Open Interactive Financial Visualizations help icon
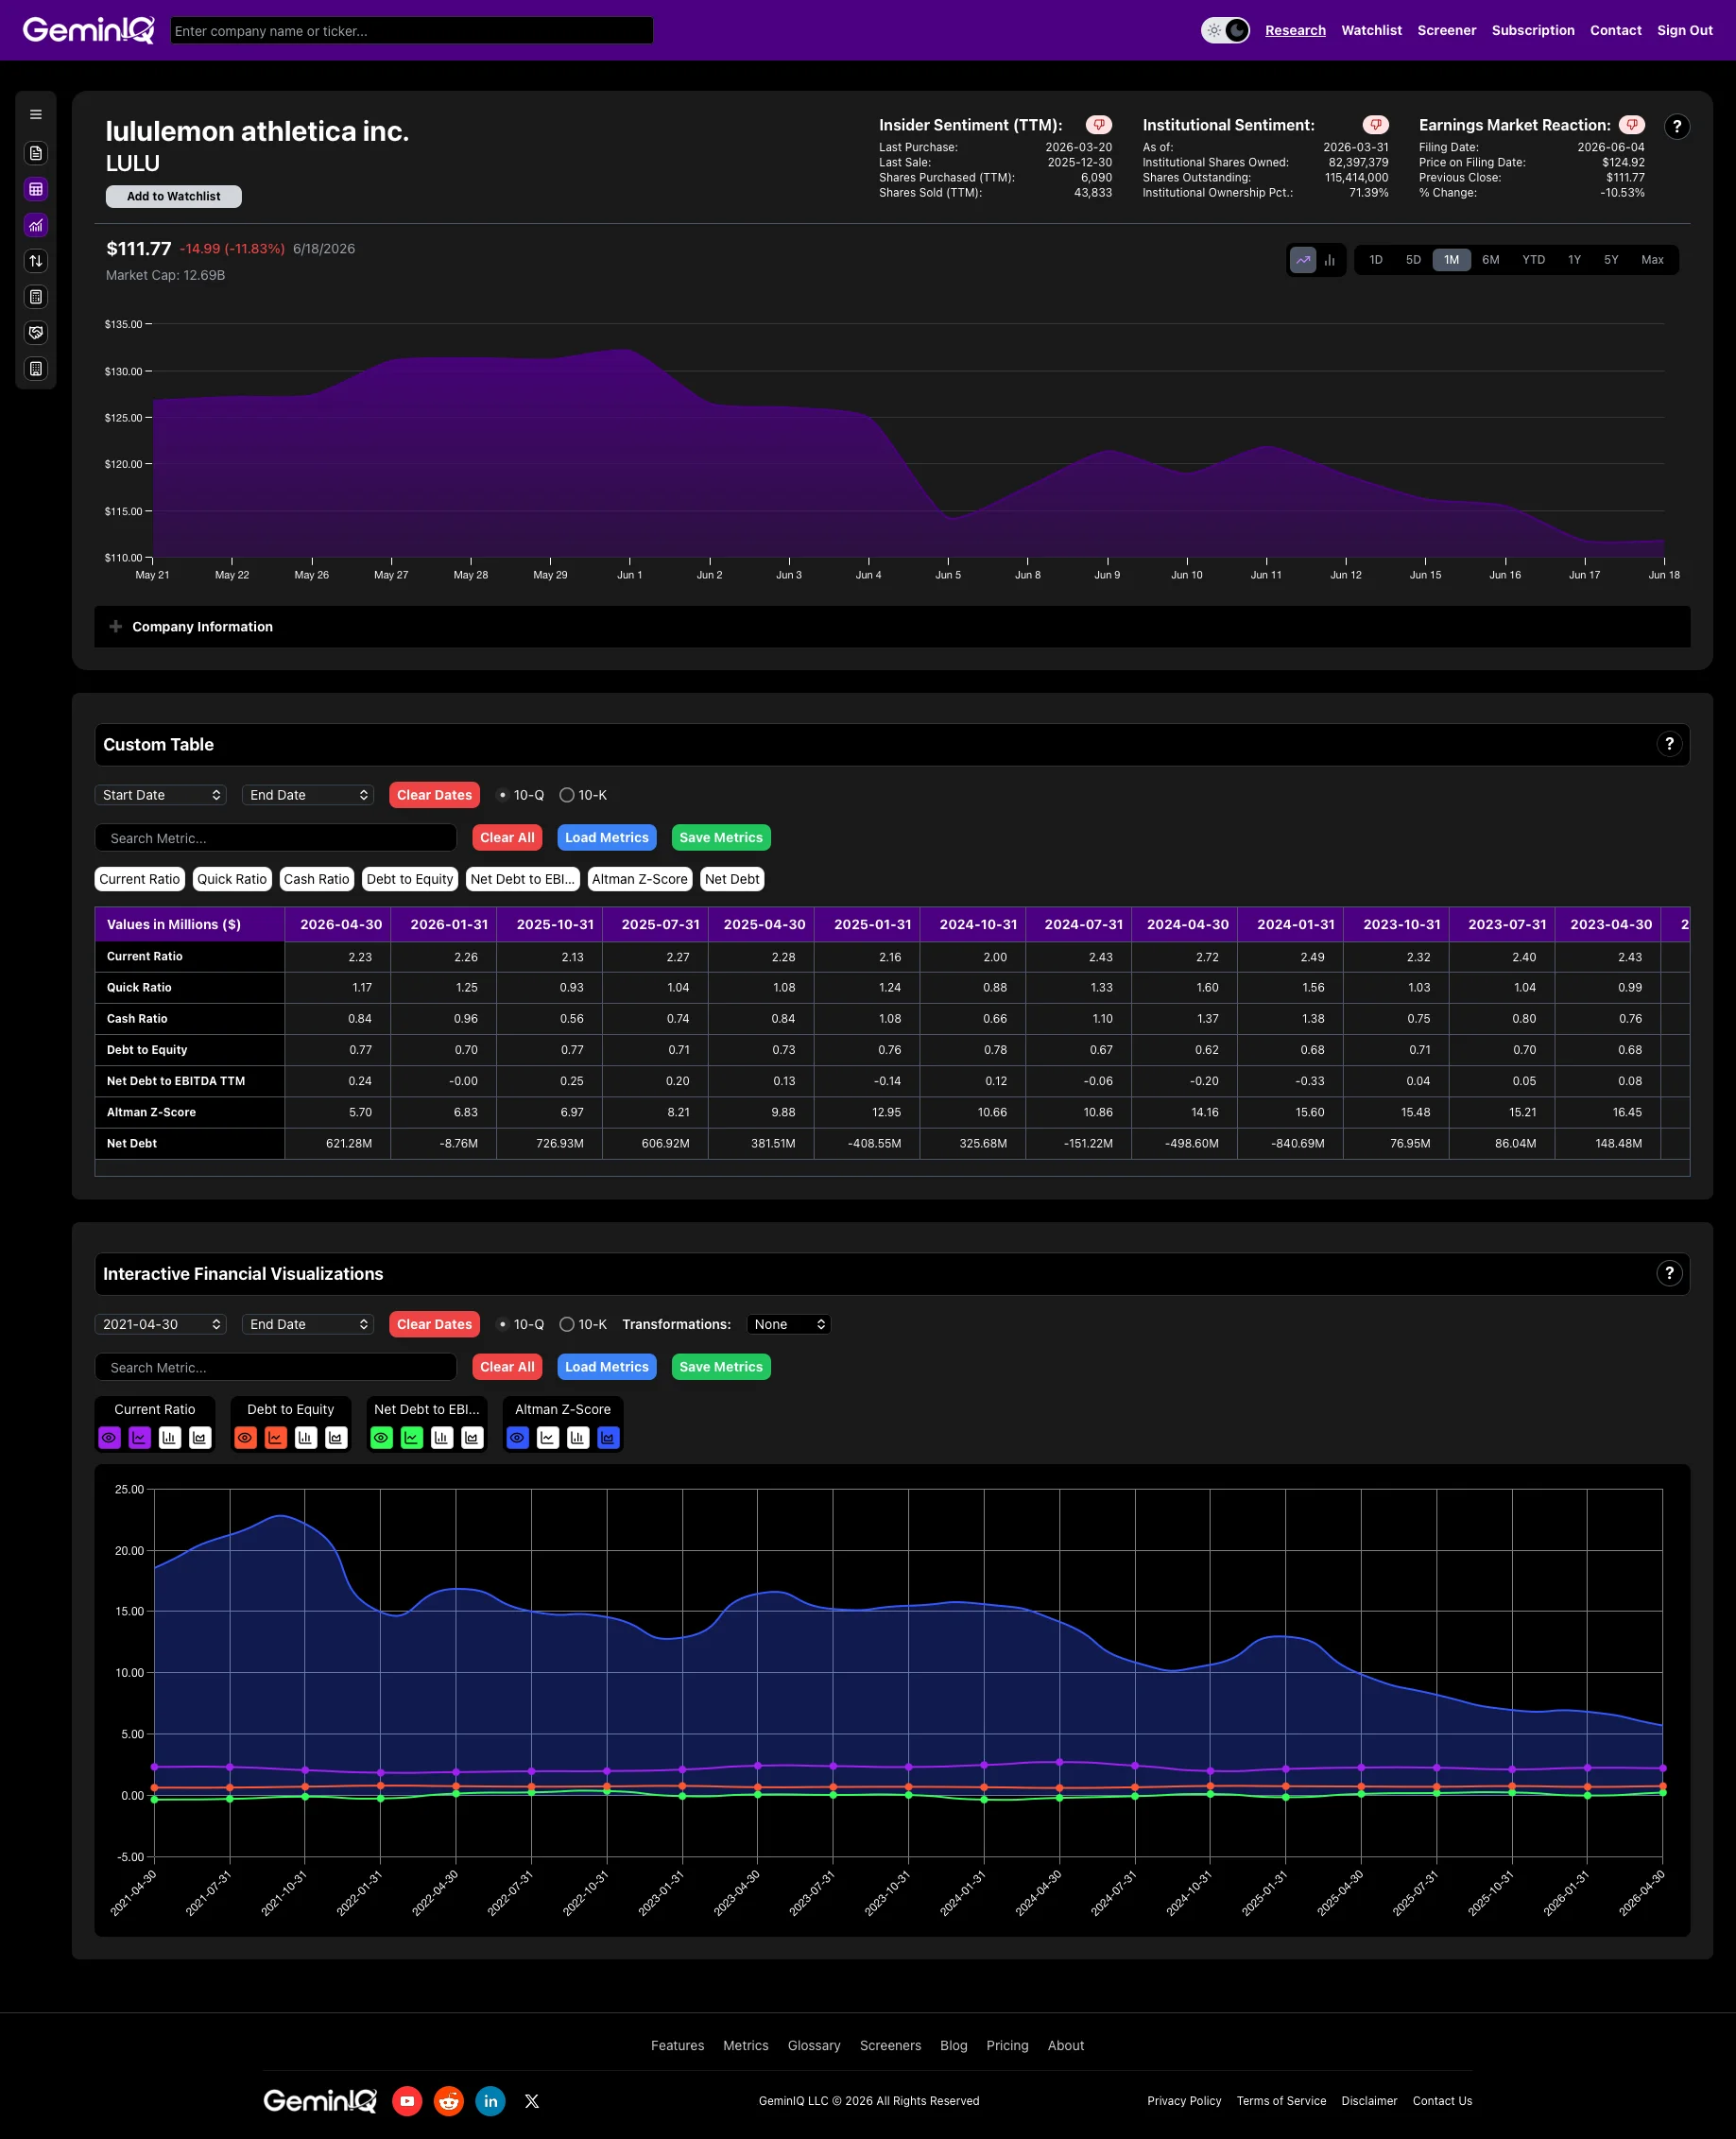This screenshot has width=1736, height=2139. pyautogui.click(x=1669, y=1273)
